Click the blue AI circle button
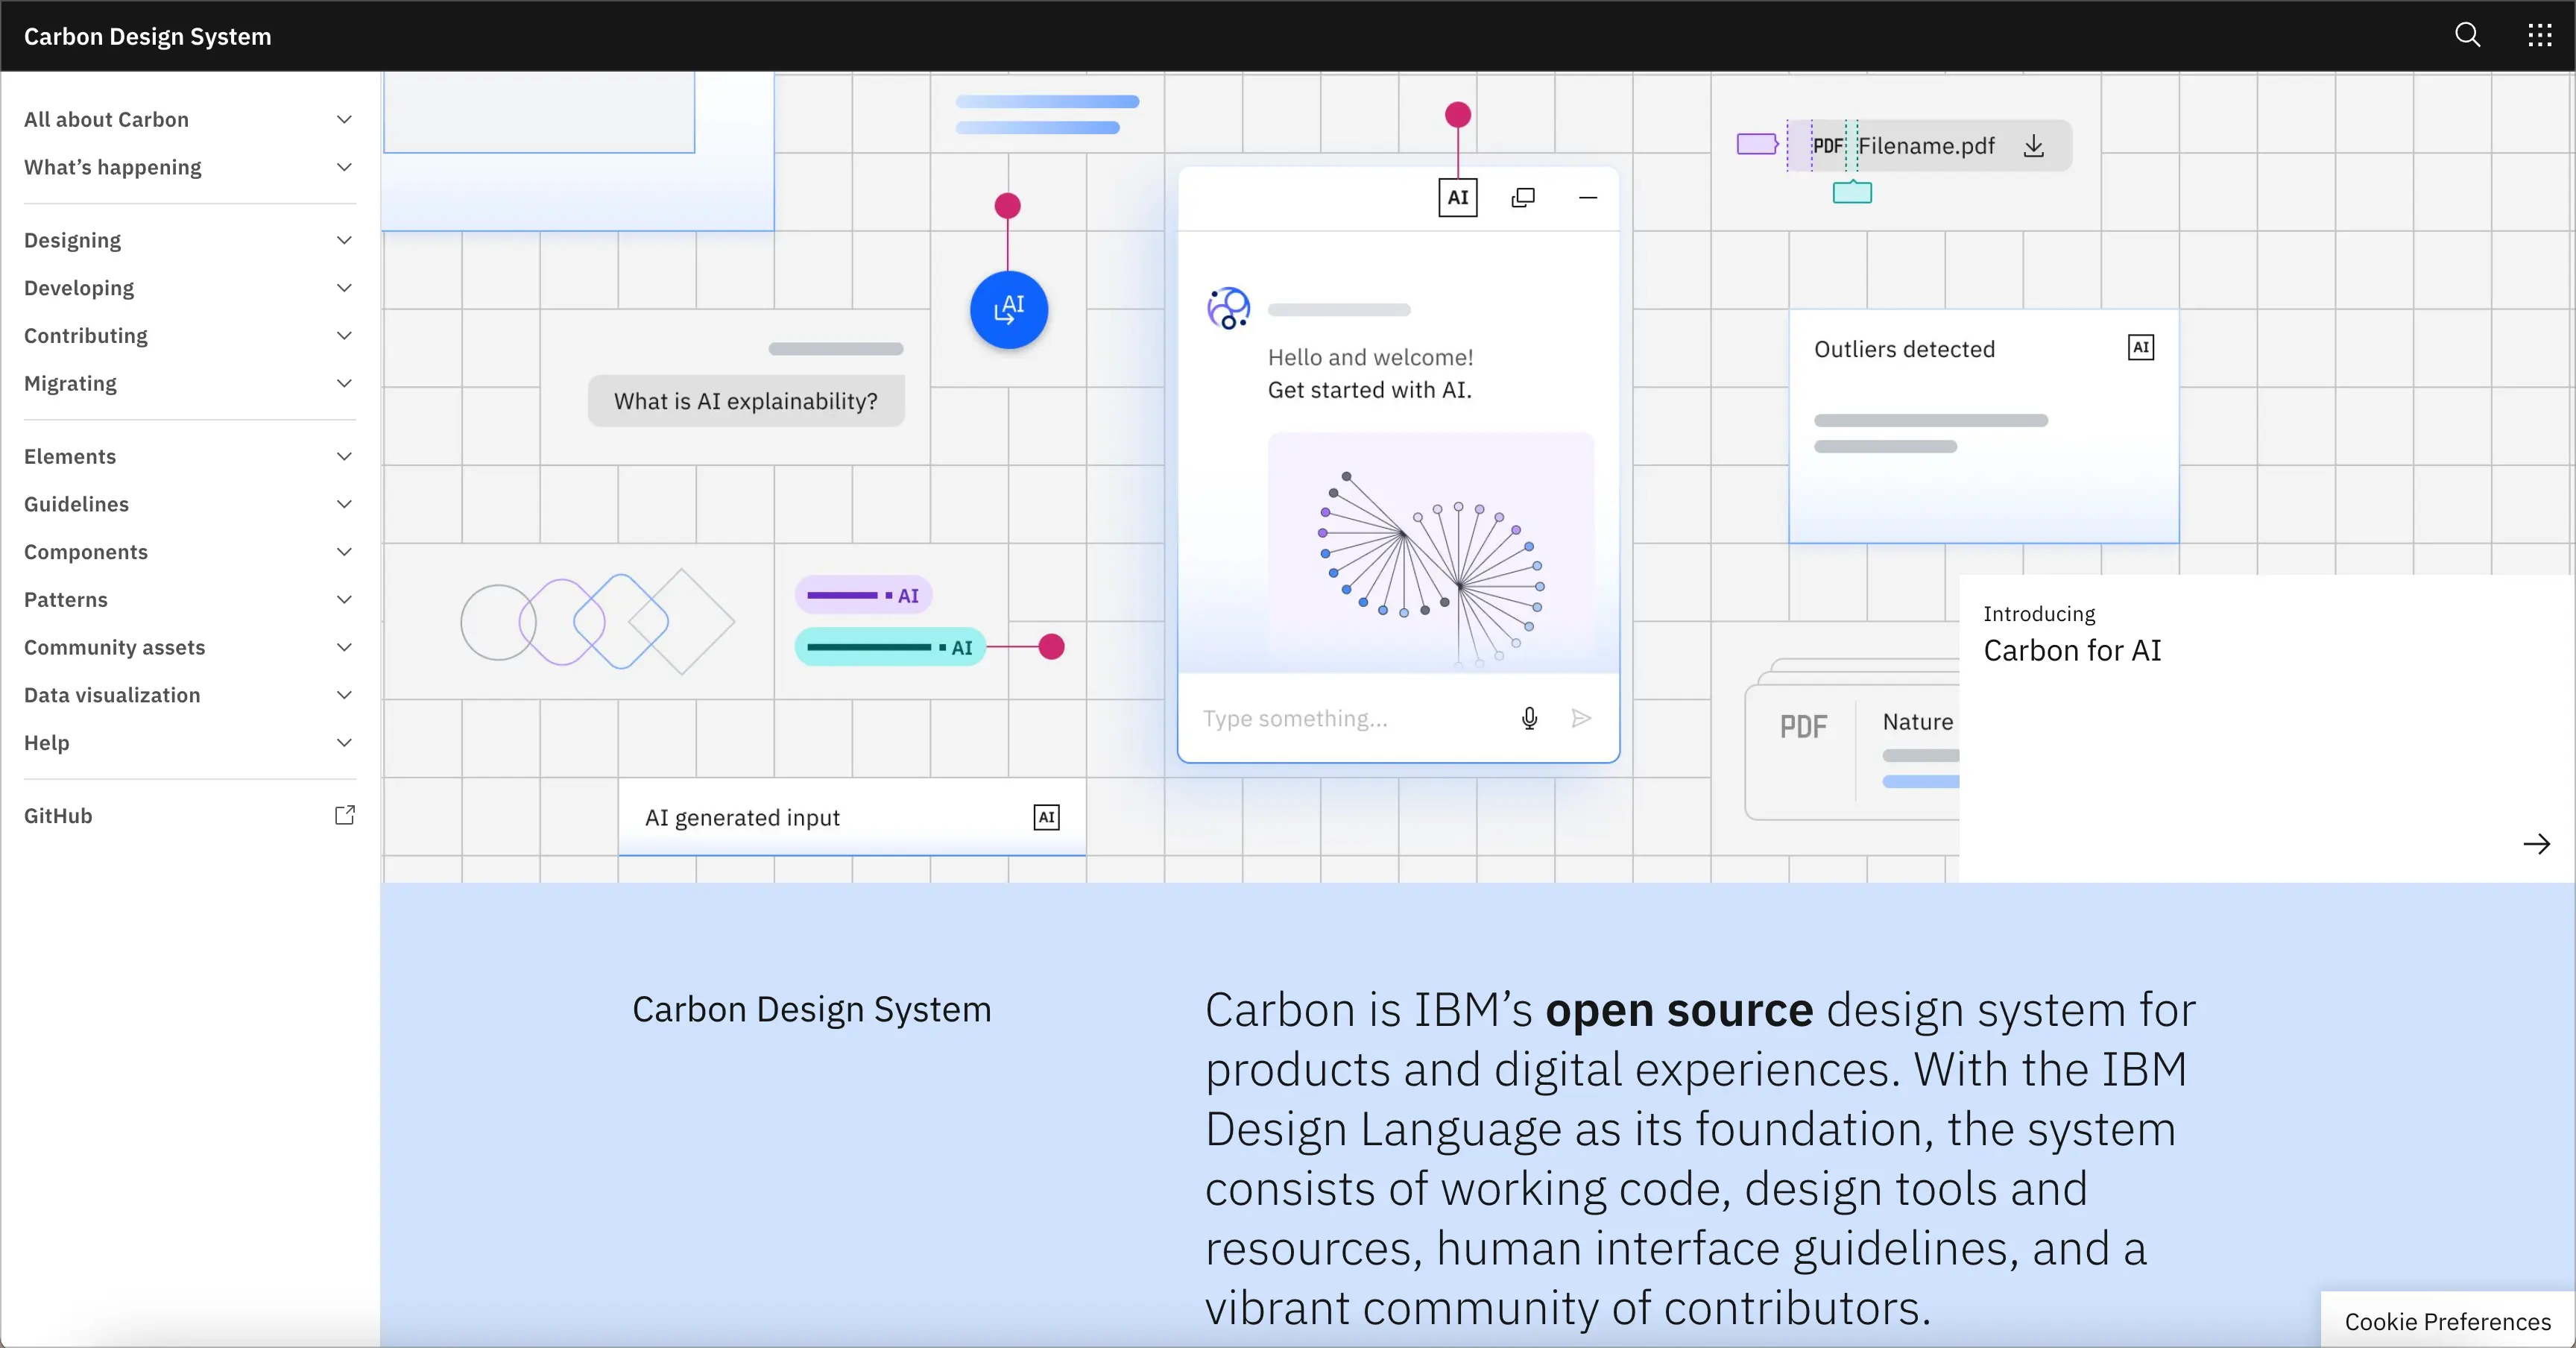Viewport: 2576px width, 1348px height. 1008,310
